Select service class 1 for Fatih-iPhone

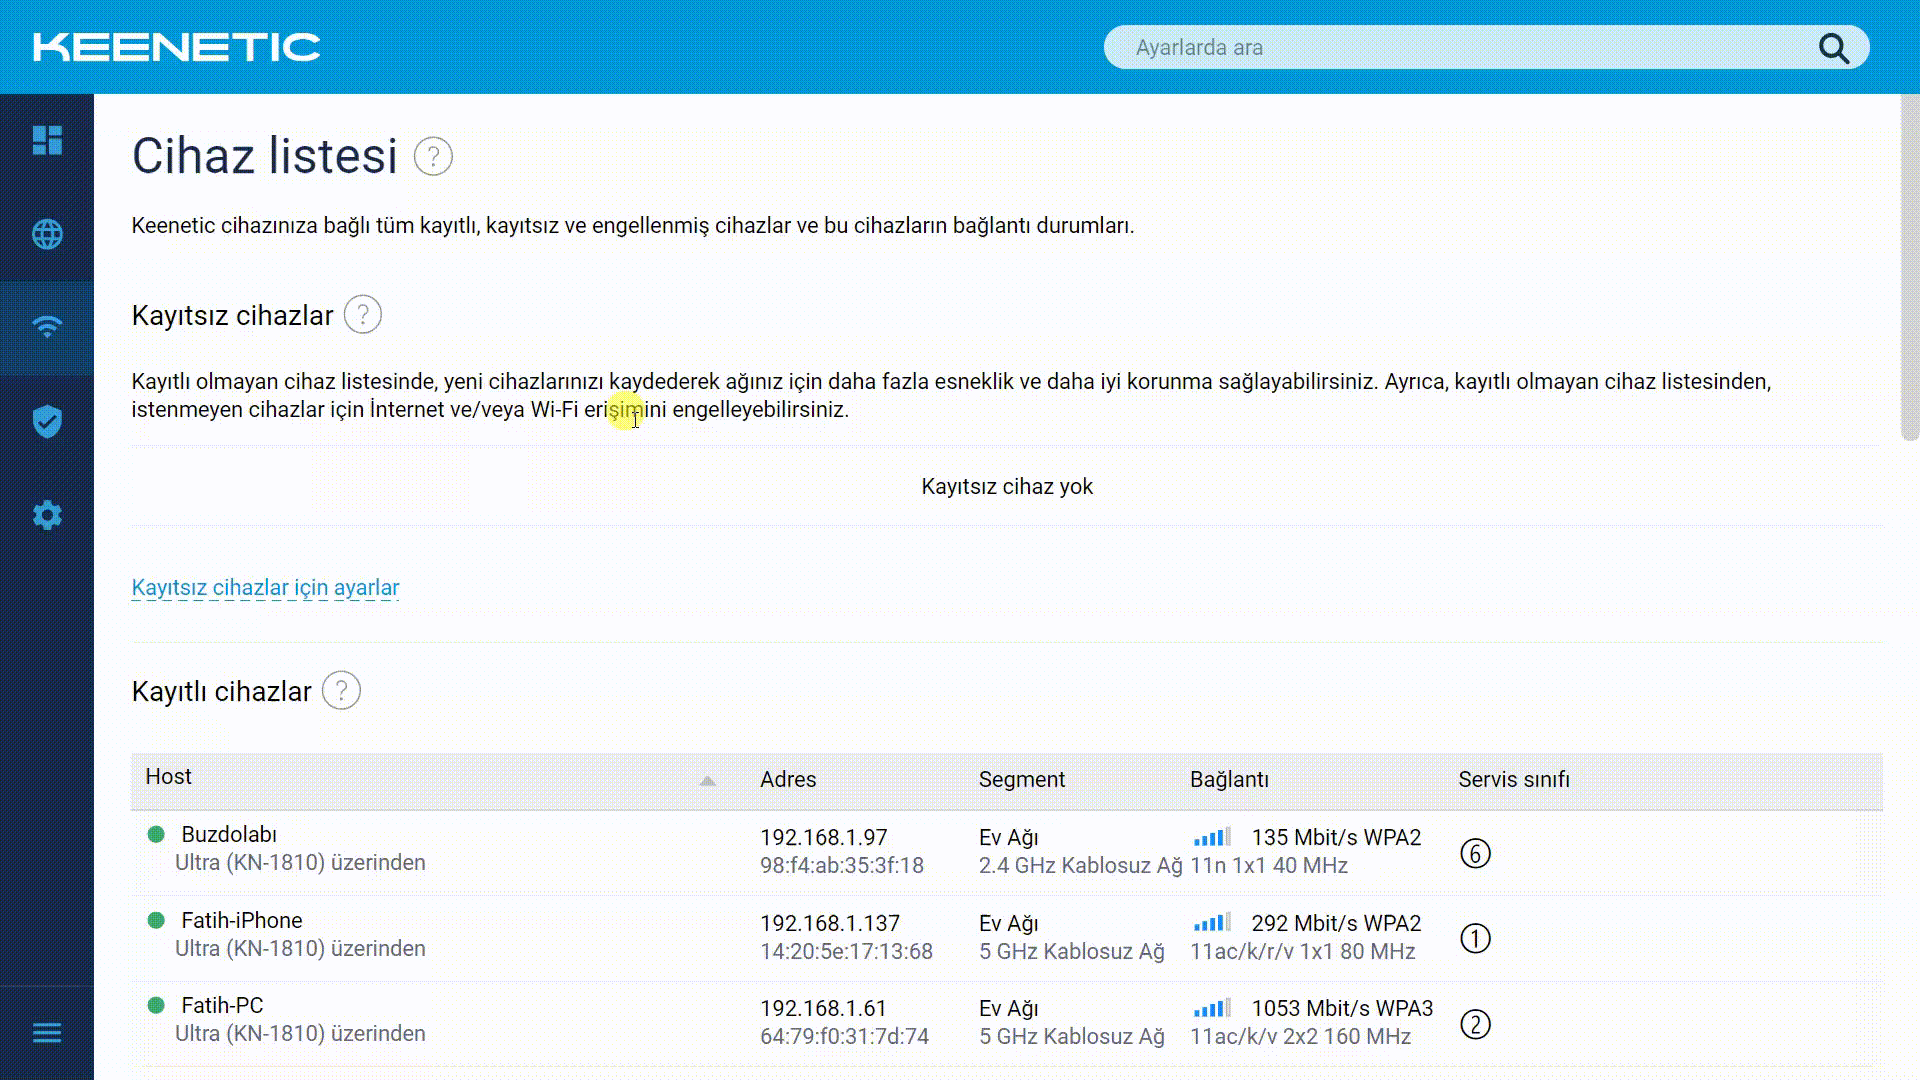tap(1475, 938)
